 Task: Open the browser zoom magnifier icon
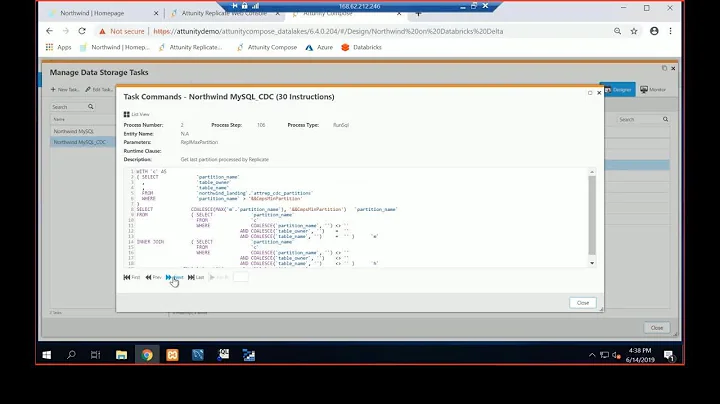pyautogui.click(x=618, y=31)
